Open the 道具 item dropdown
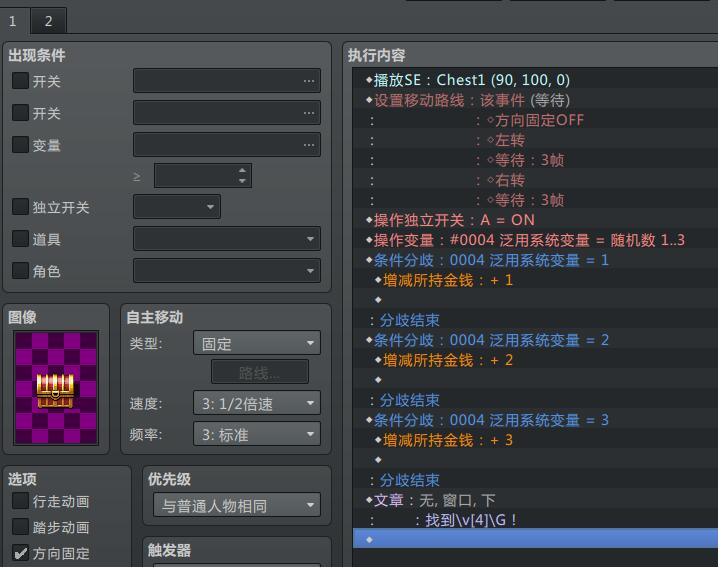This screenshot has height=567, width=718. pyautogui.click(x=227, y=239)
